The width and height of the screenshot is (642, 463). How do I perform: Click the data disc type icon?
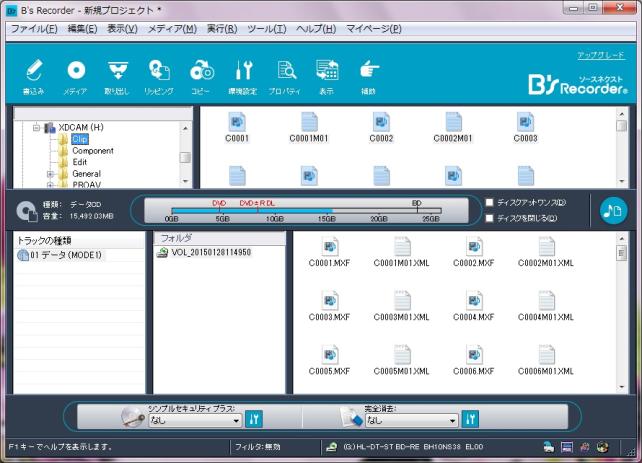27,211
